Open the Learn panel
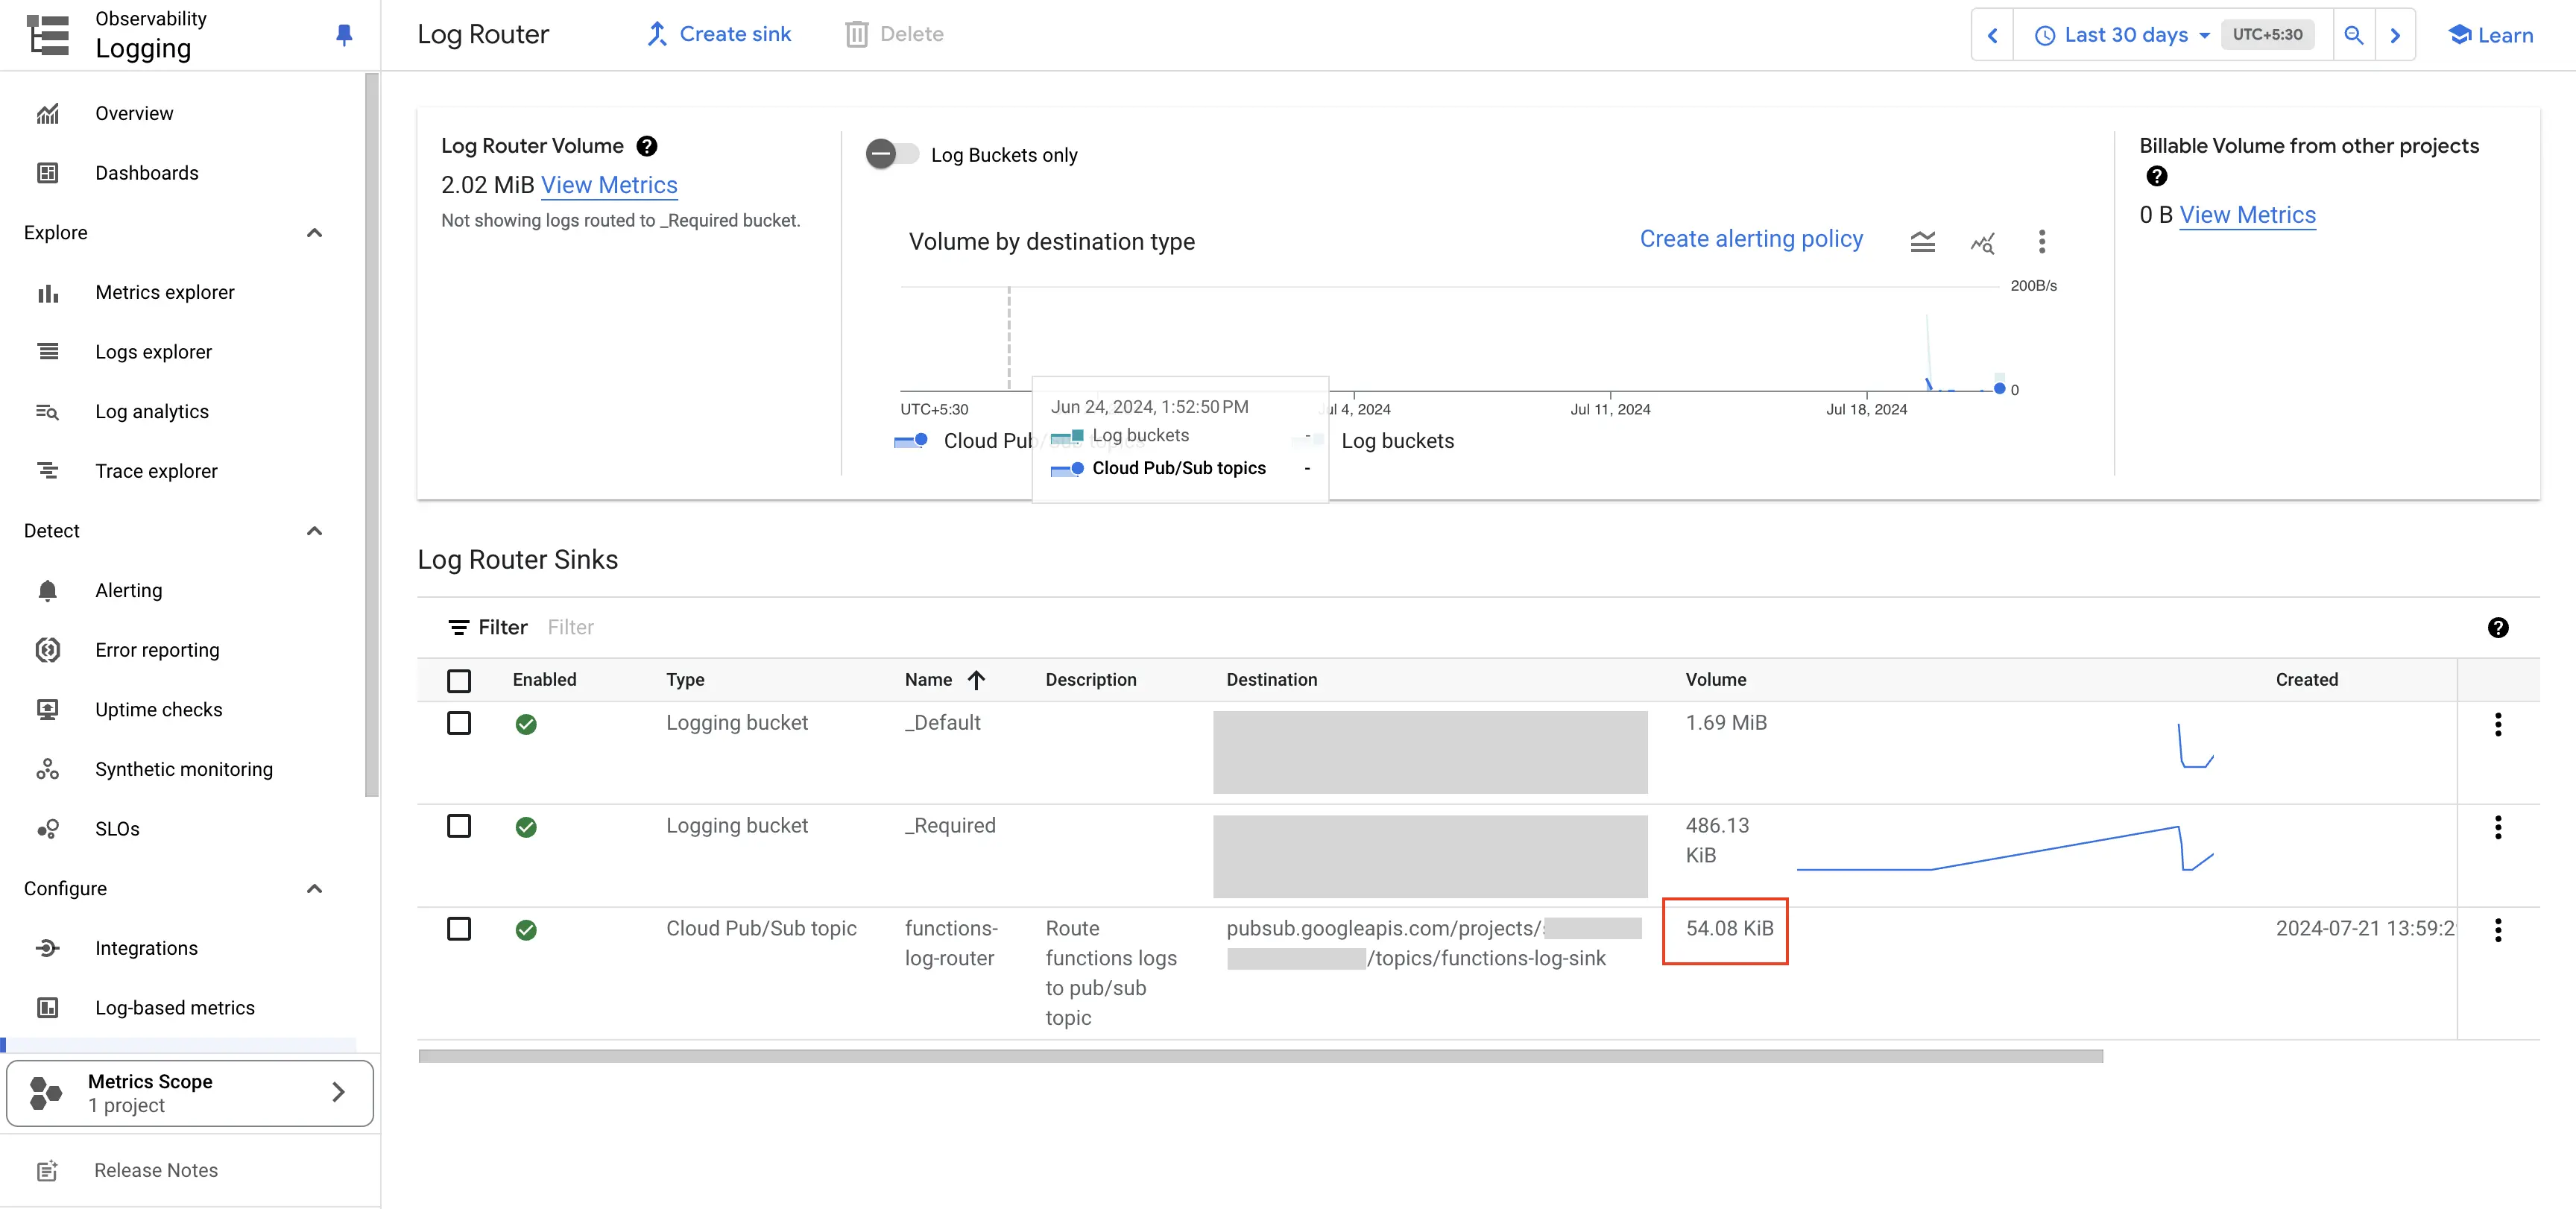The image size is (2576, 1209). (x=2491, y=35)
